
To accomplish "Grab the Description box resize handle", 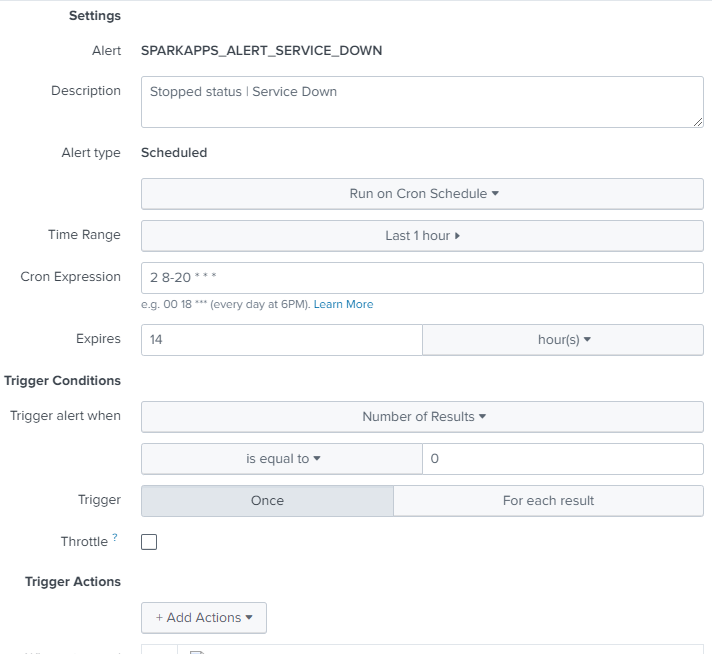I will pos(697,121).
